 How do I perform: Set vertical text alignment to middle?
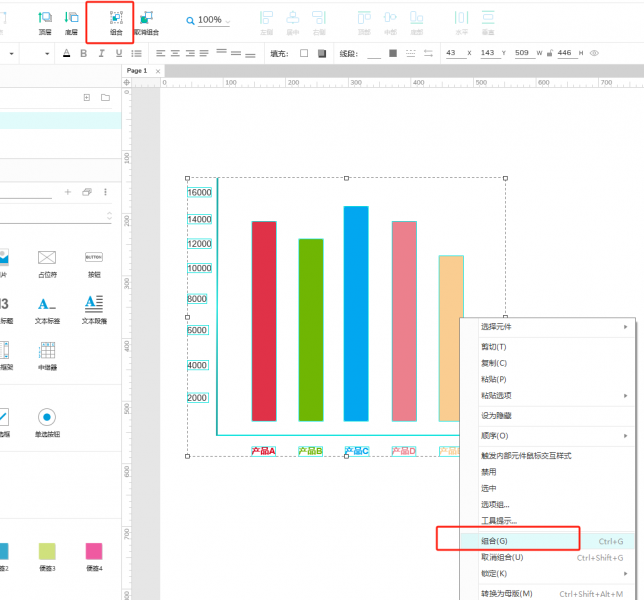[236, 53]
